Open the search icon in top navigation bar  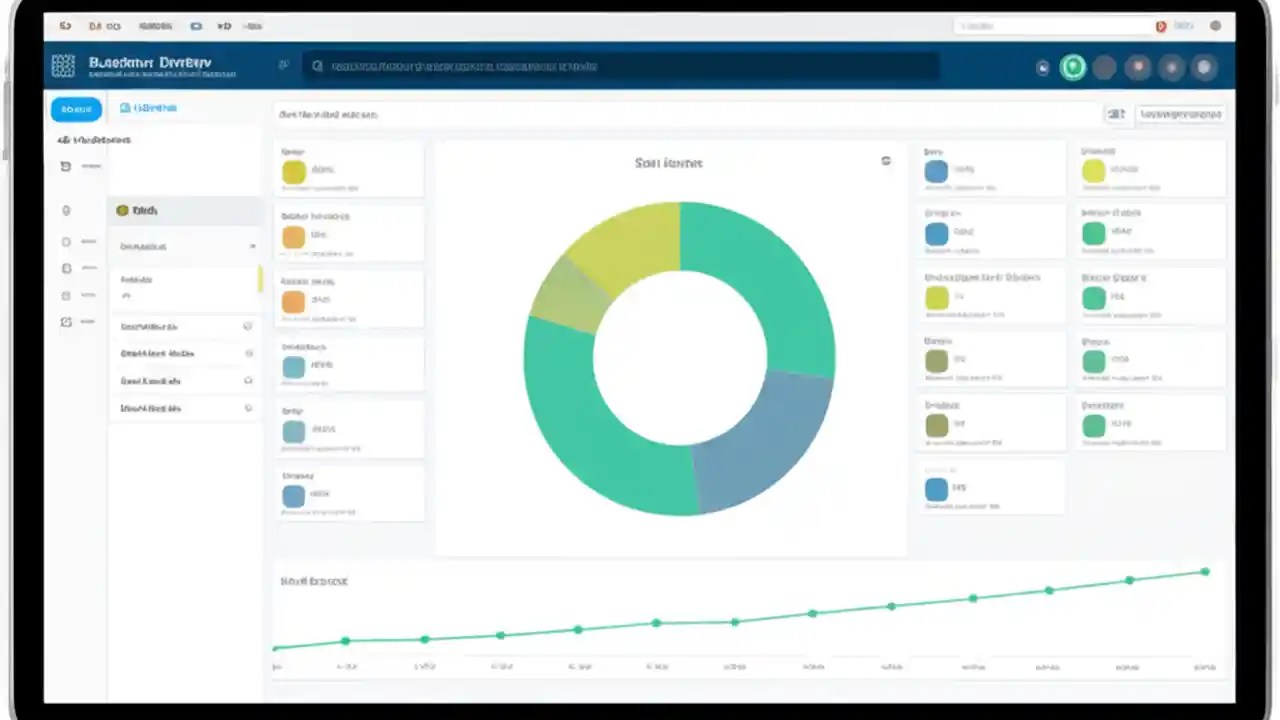[318, 66]
